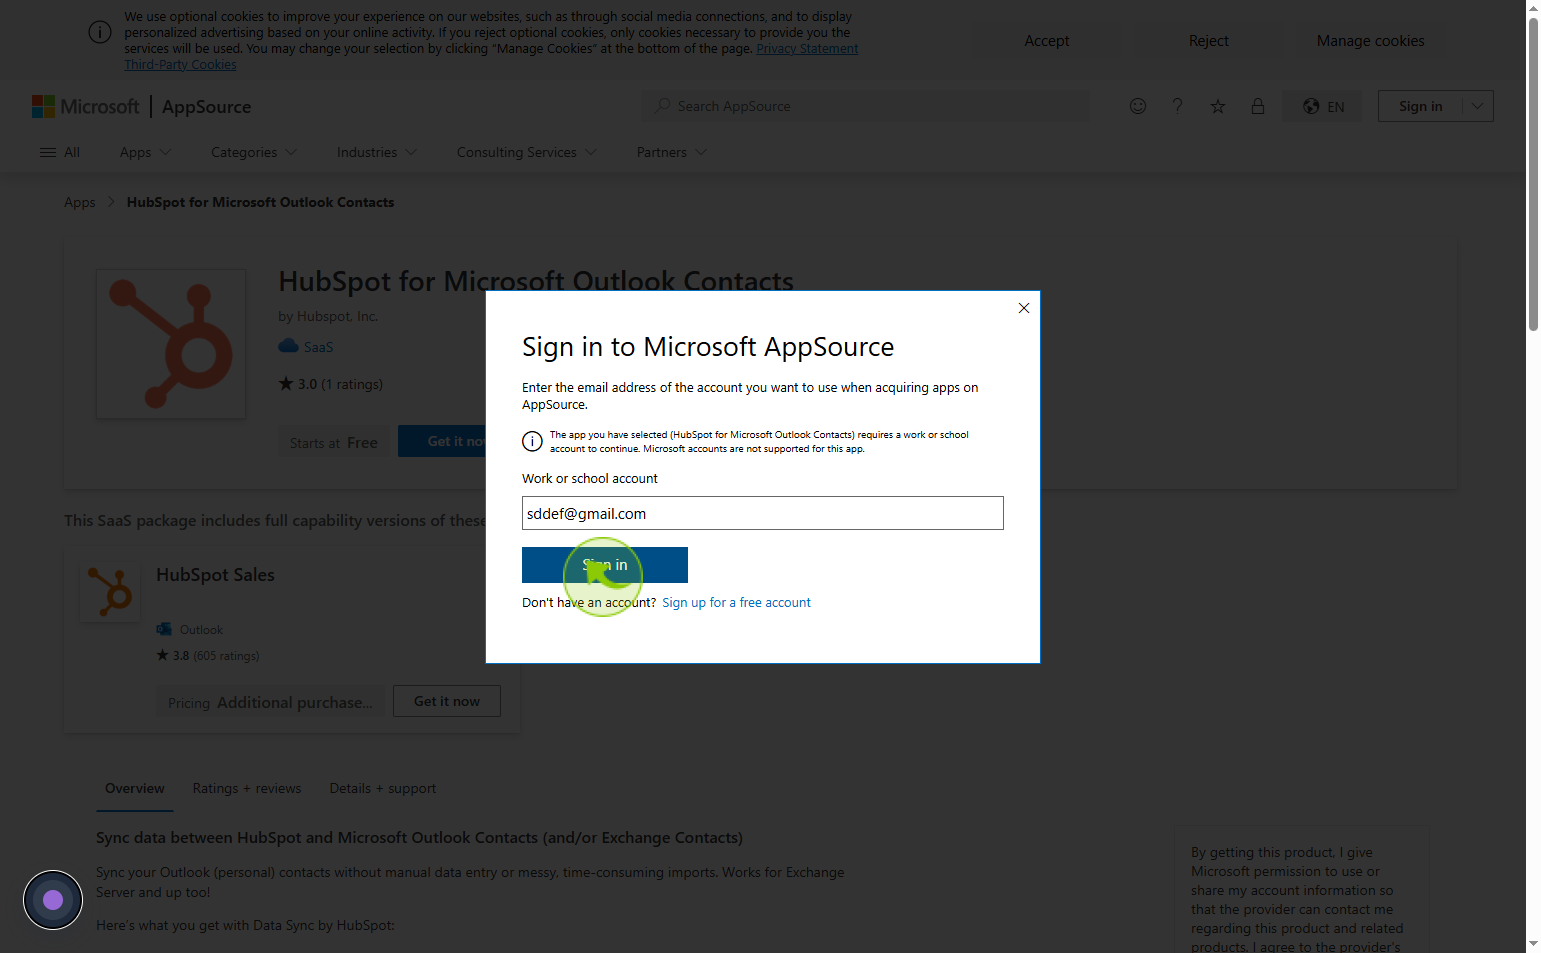Image resolution: width=1541 pixels, height=953 pixels.
Task: Open the All hamburger menu
Action: click(59, 152)
